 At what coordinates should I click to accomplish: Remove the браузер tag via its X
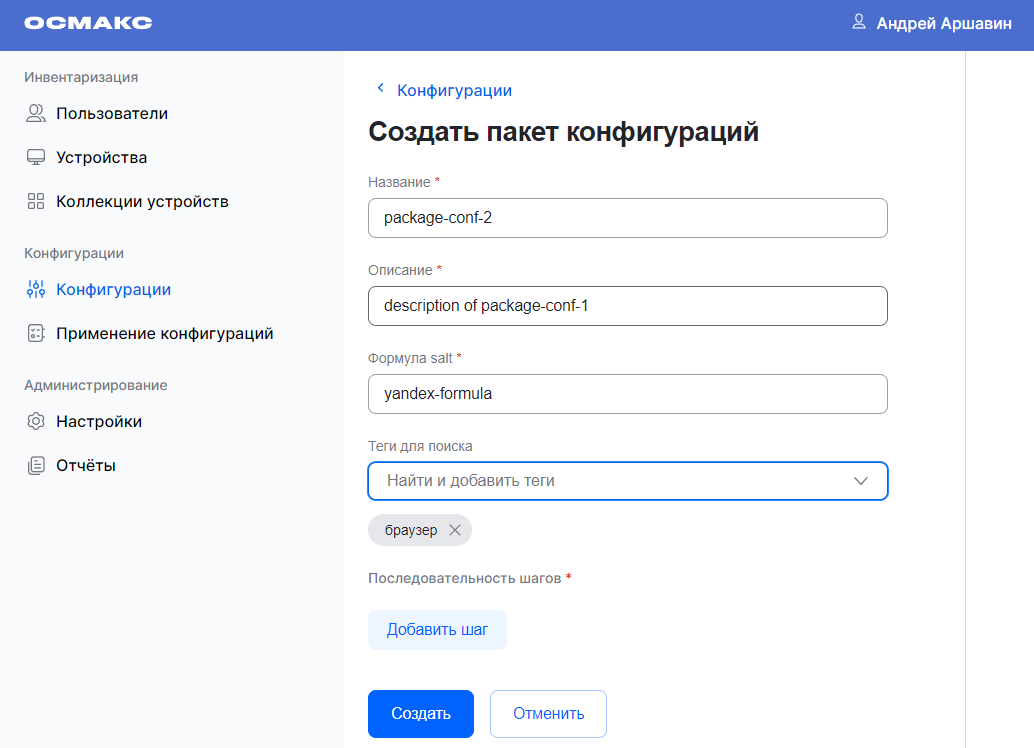point(455,530)
